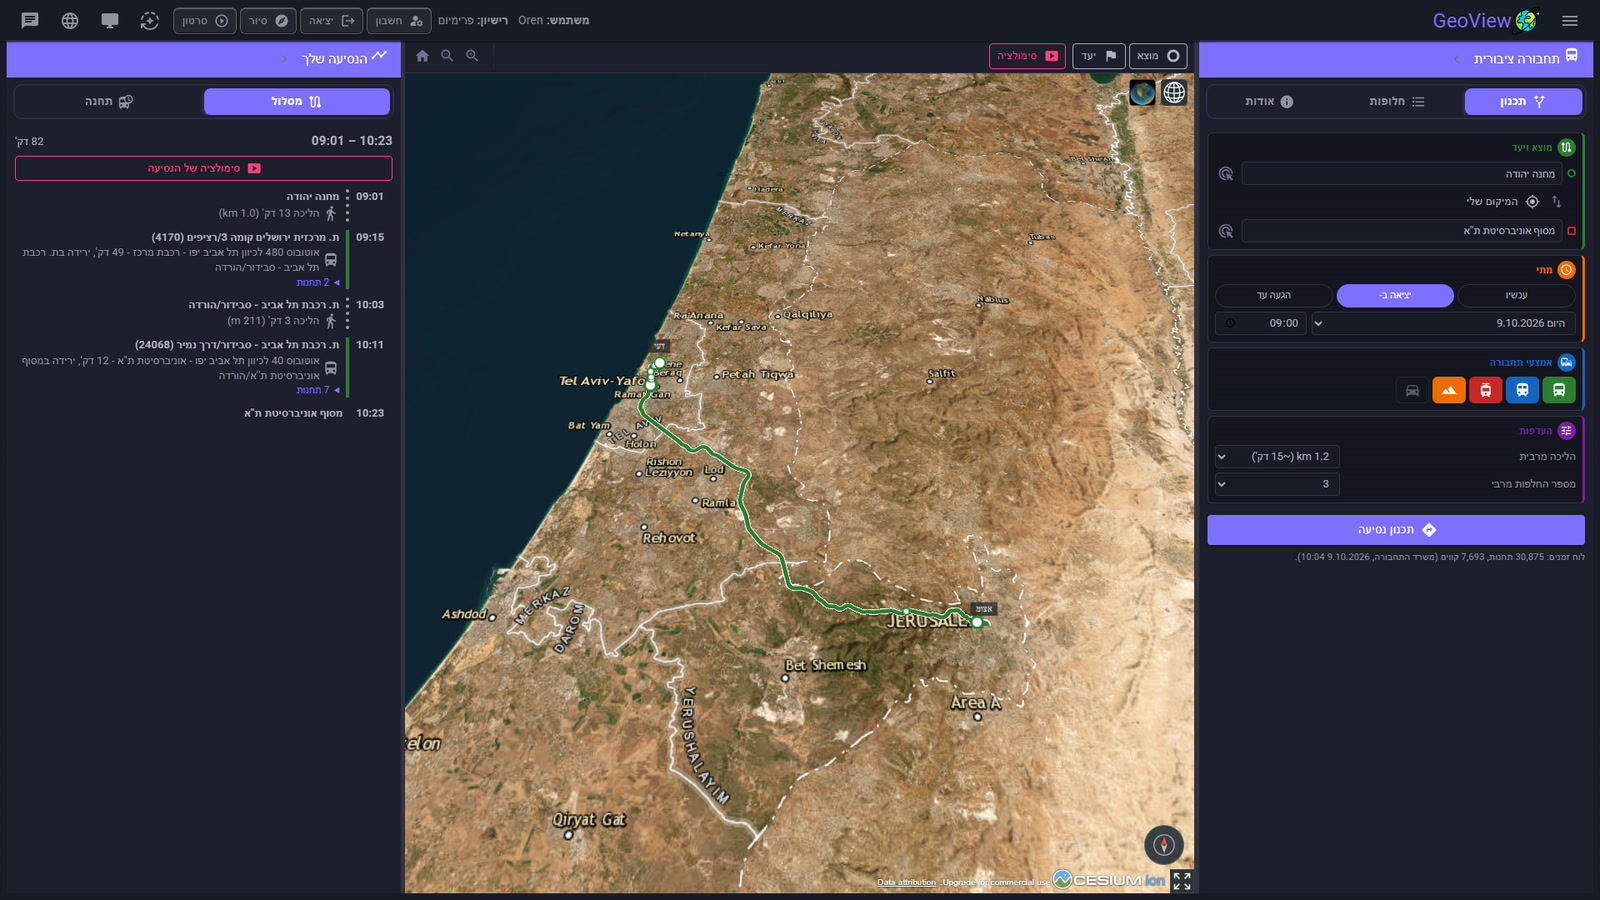This screenshot has height=900, width=1600.
Task: Select the הגעה עד (arrive by) option
Action: point(1274,295)
